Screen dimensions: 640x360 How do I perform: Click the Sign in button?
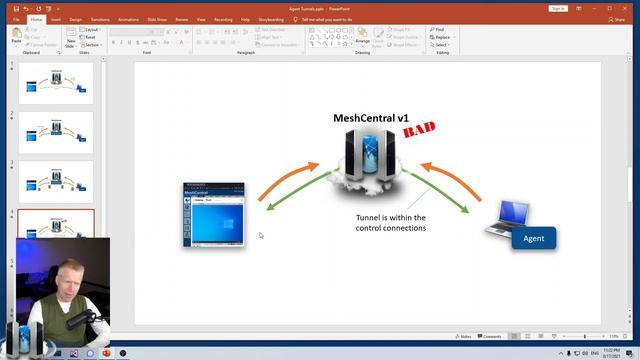(x=558, y=9)
